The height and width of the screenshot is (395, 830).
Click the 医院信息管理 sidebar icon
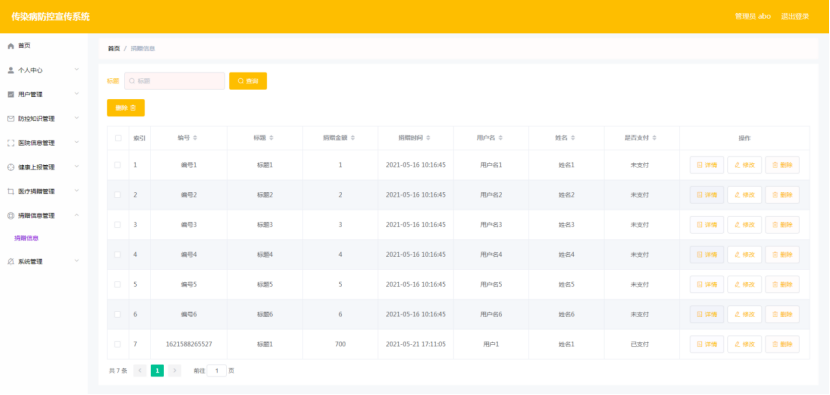click(11, 143)
